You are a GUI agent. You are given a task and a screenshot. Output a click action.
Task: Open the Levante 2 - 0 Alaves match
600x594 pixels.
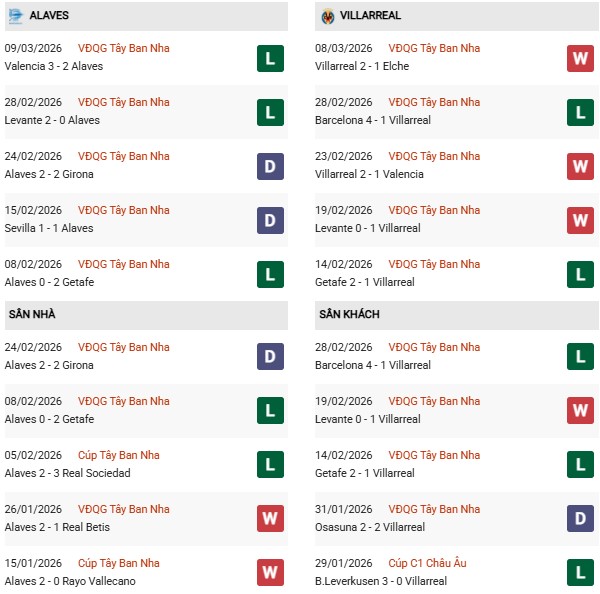(x=52, y=120)
